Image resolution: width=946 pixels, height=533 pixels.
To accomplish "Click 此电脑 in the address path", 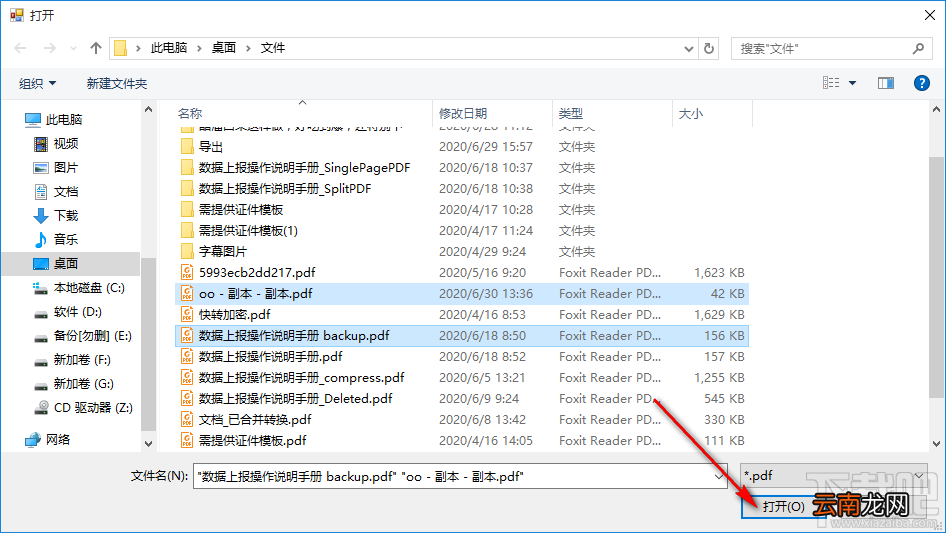I will [x=169, y=48].
